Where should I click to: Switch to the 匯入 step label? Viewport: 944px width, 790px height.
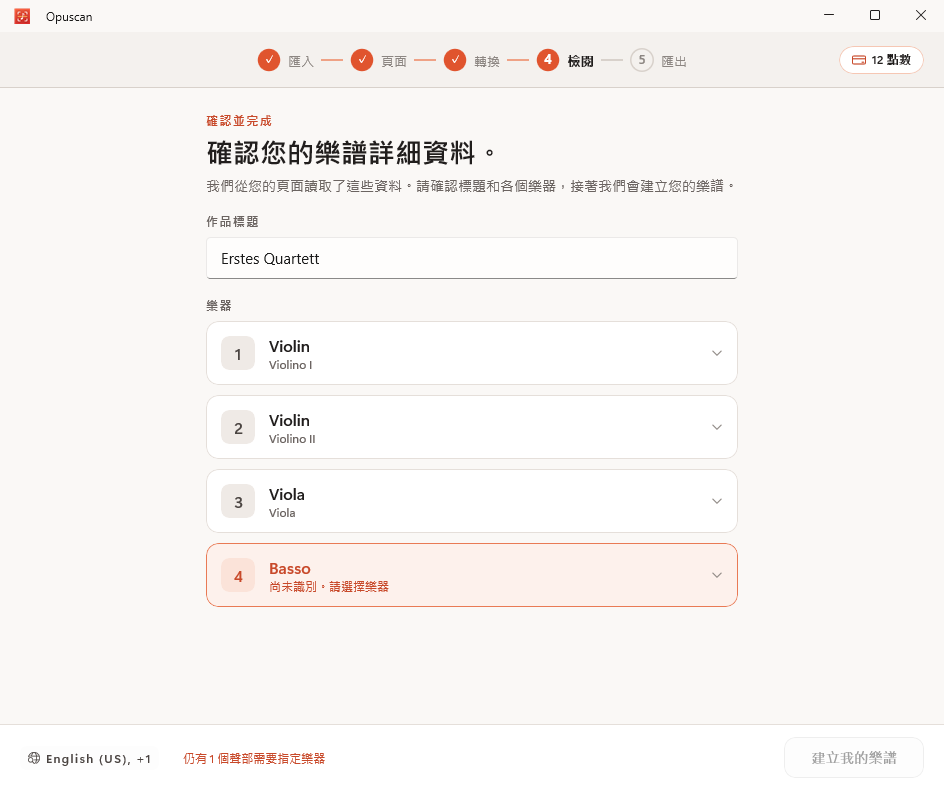pyautogui.click(x=301, y=61)
